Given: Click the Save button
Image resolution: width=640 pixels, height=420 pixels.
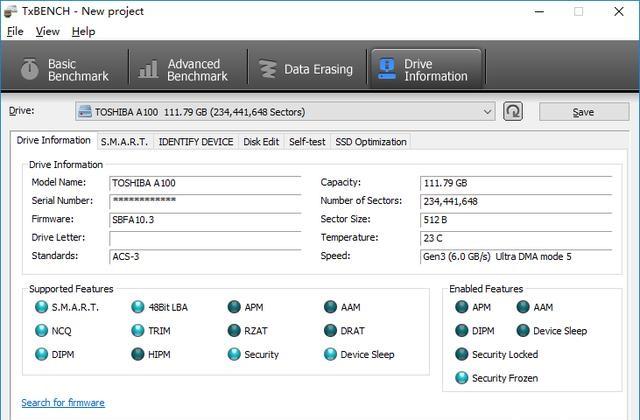Looking at the screenshot, I should point(584,112).
